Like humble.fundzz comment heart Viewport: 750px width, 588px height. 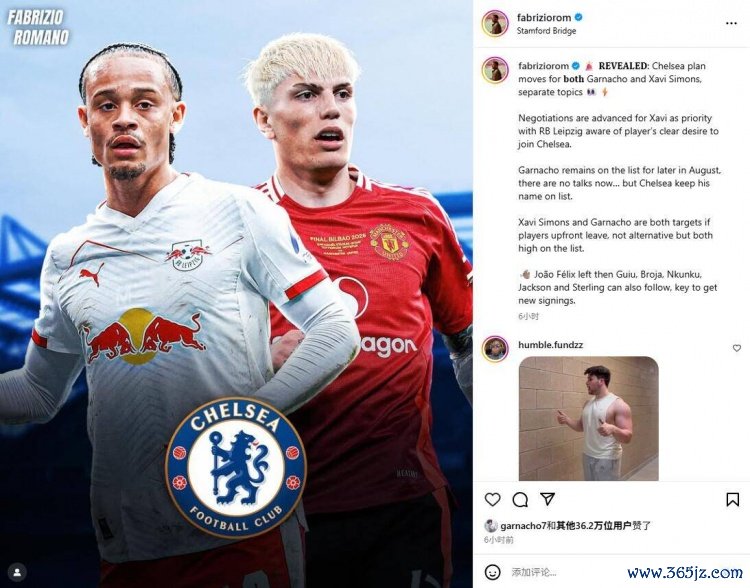[737, 348]
